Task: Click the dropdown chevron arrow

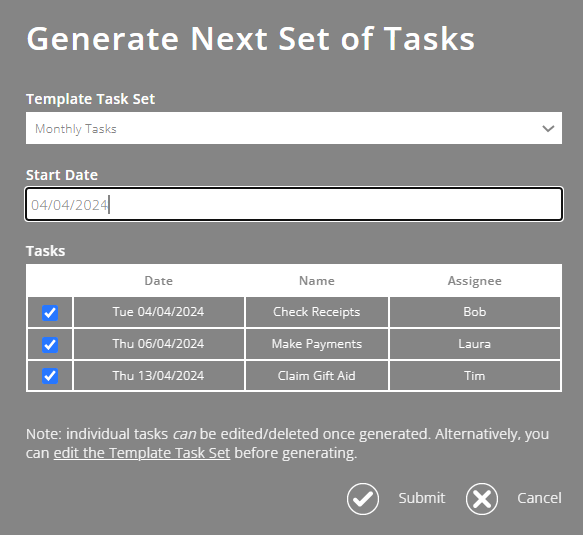Action: 548,129
